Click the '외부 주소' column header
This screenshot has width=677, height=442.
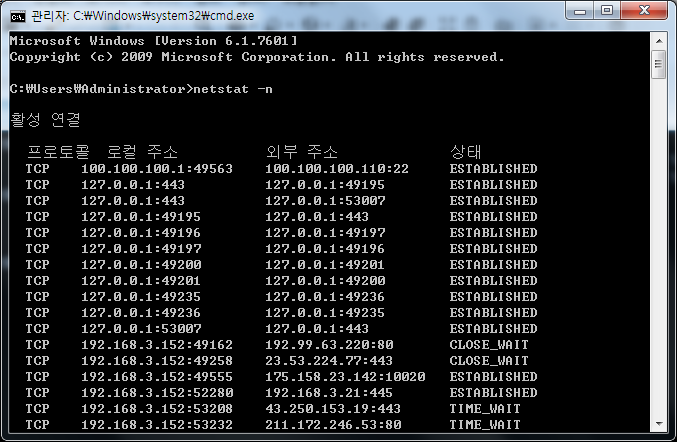point(302,152)
